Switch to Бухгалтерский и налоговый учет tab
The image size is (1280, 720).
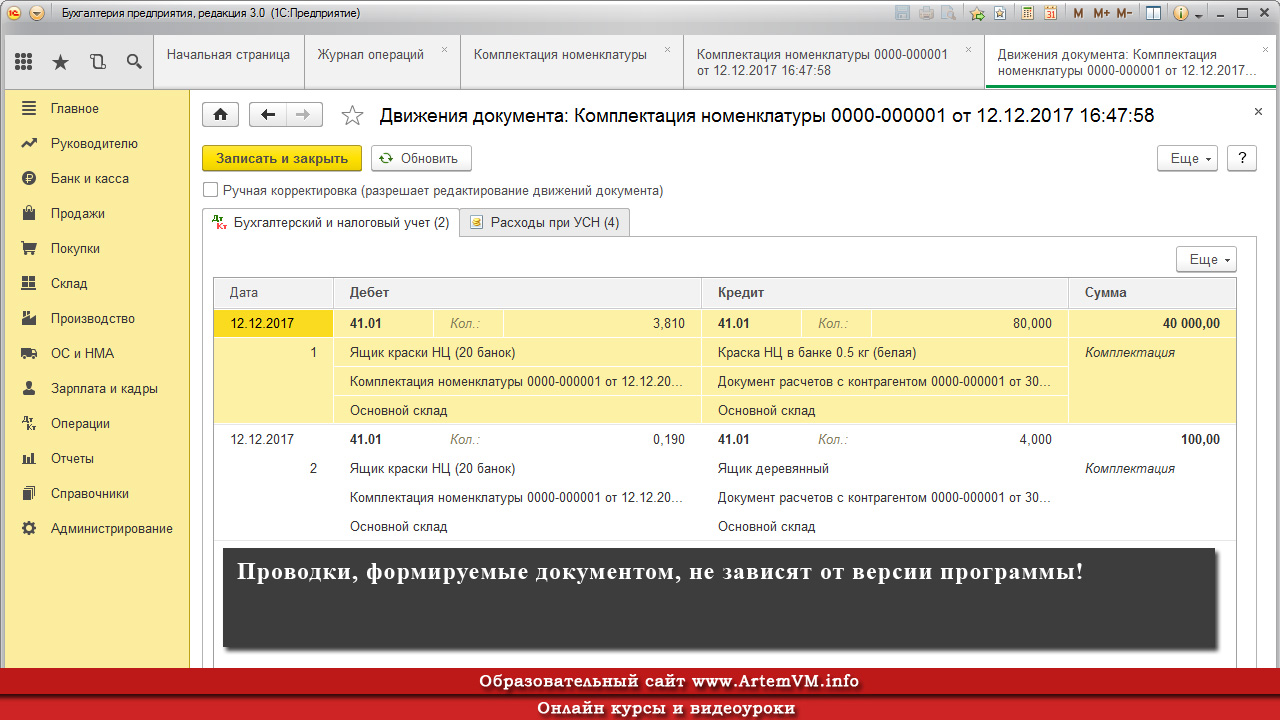point(331,223)
